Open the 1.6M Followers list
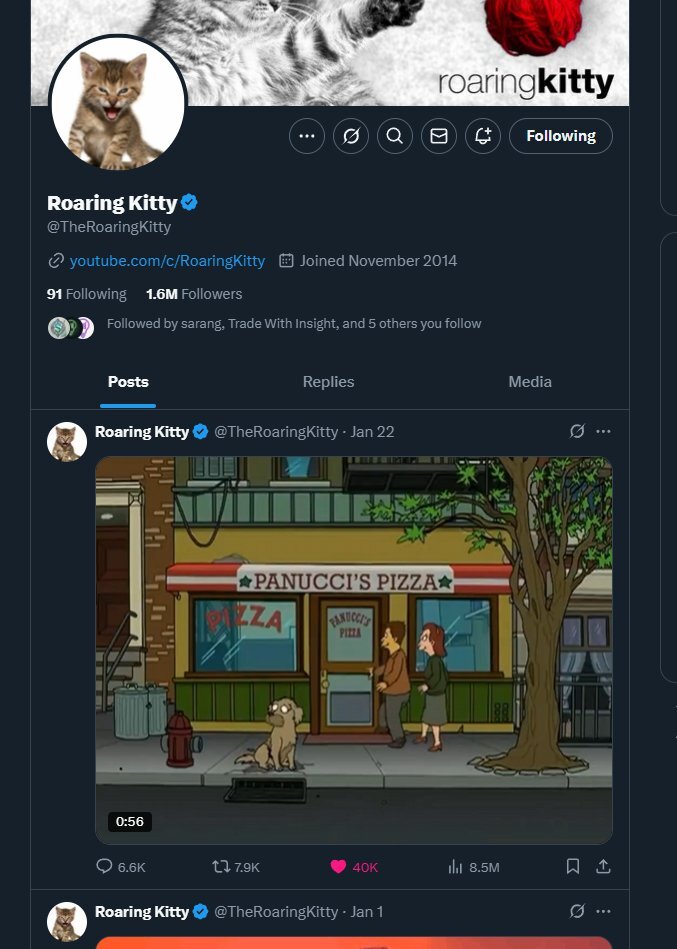This screenshot has height=949, width=677. tap(194, 294)
